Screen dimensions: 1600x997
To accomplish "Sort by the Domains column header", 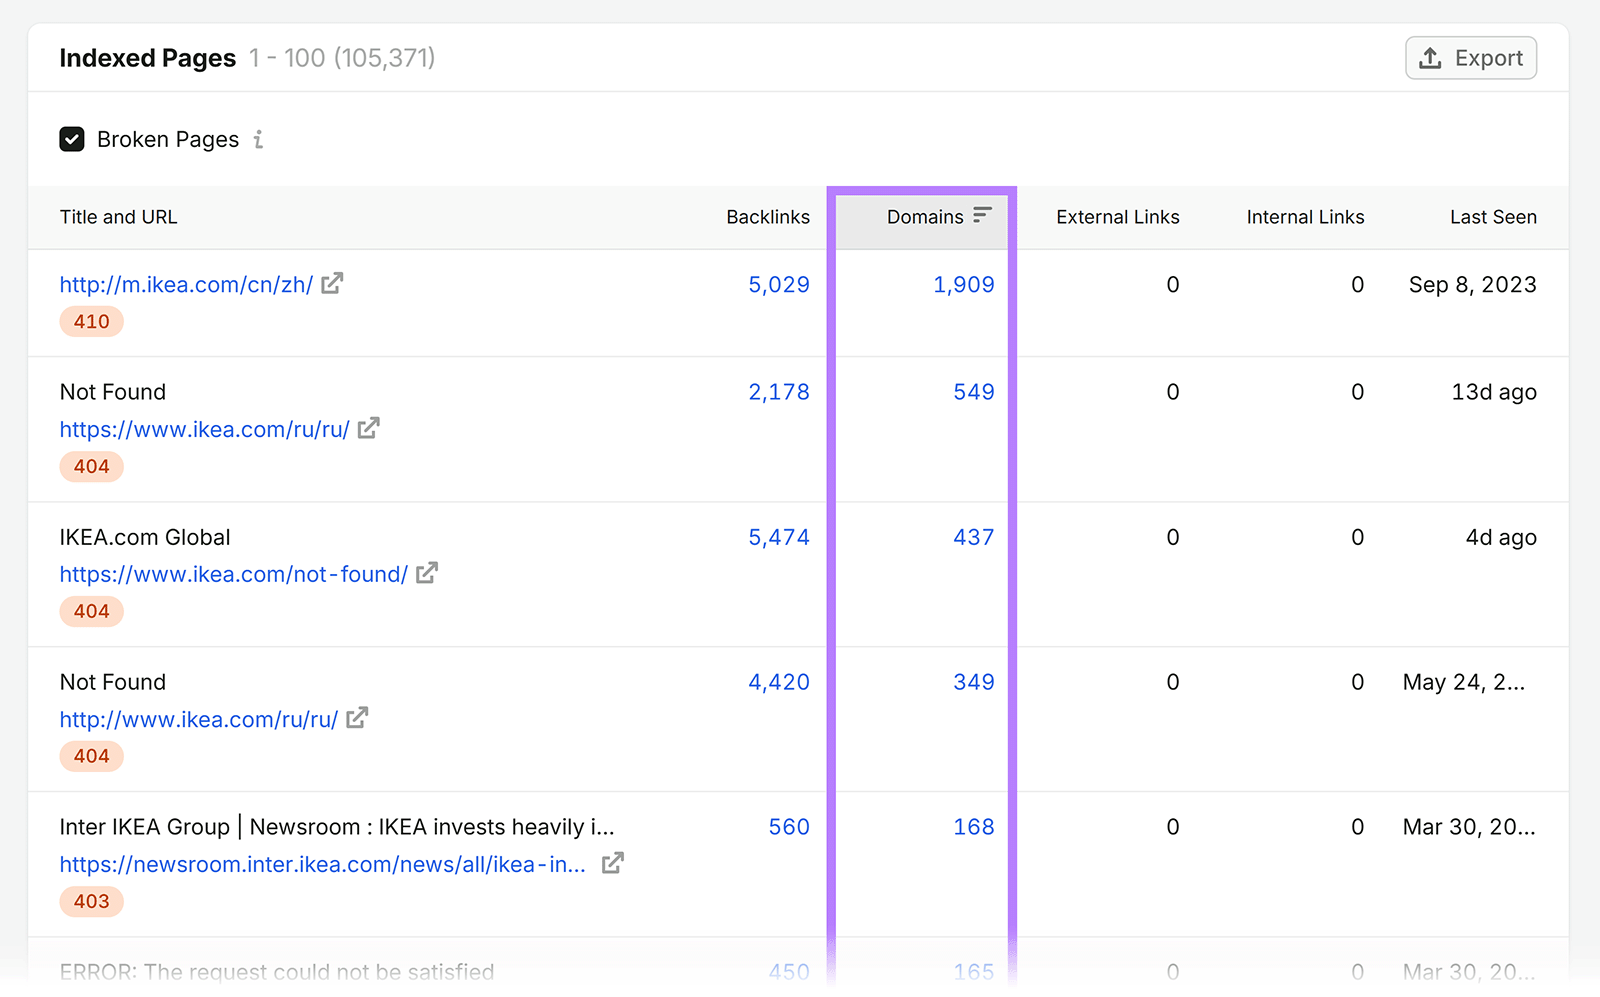I will (925, 217).
